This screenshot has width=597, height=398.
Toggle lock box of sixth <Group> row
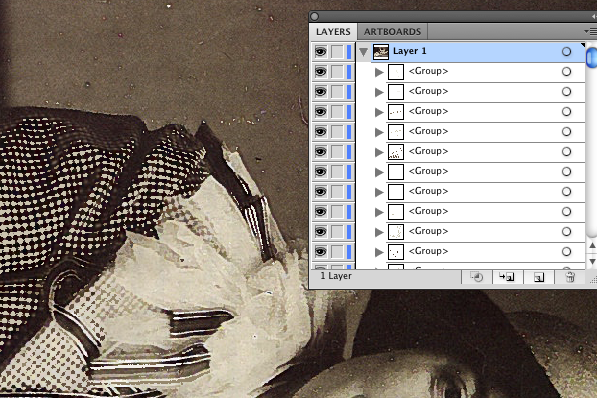point(337,171)
